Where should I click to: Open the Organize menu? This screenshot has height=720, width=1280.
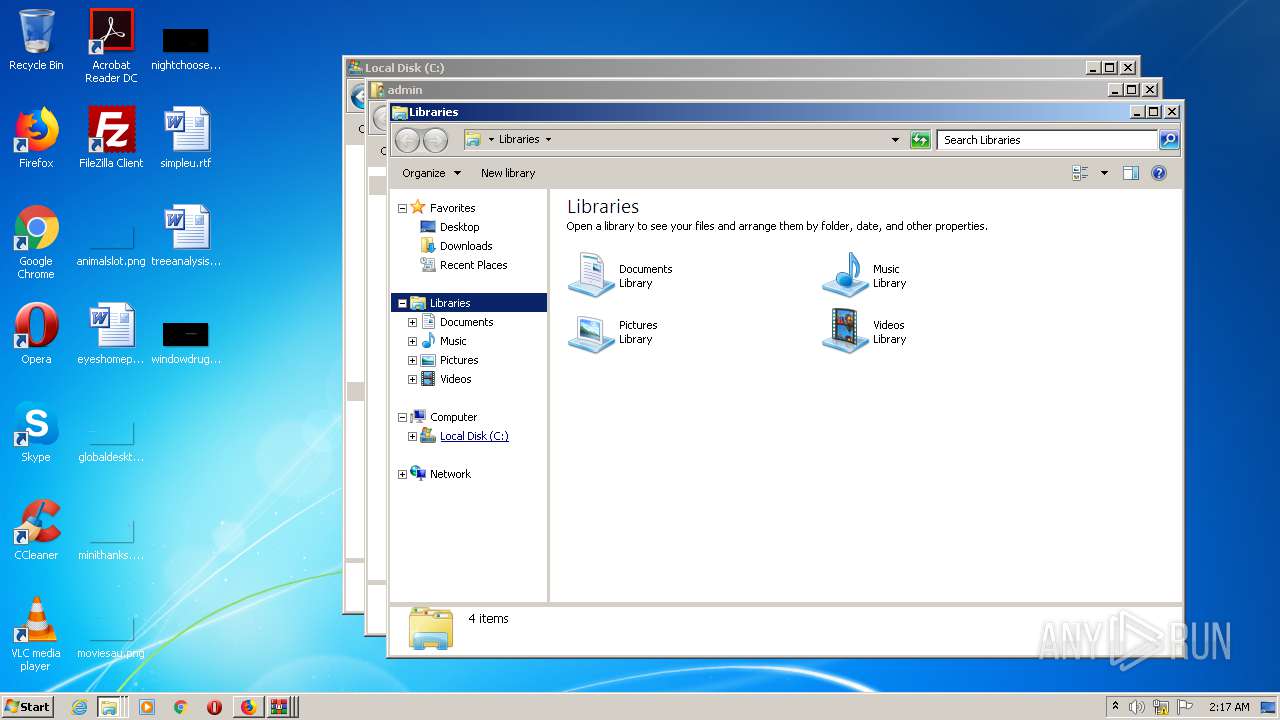click(431, 173)
